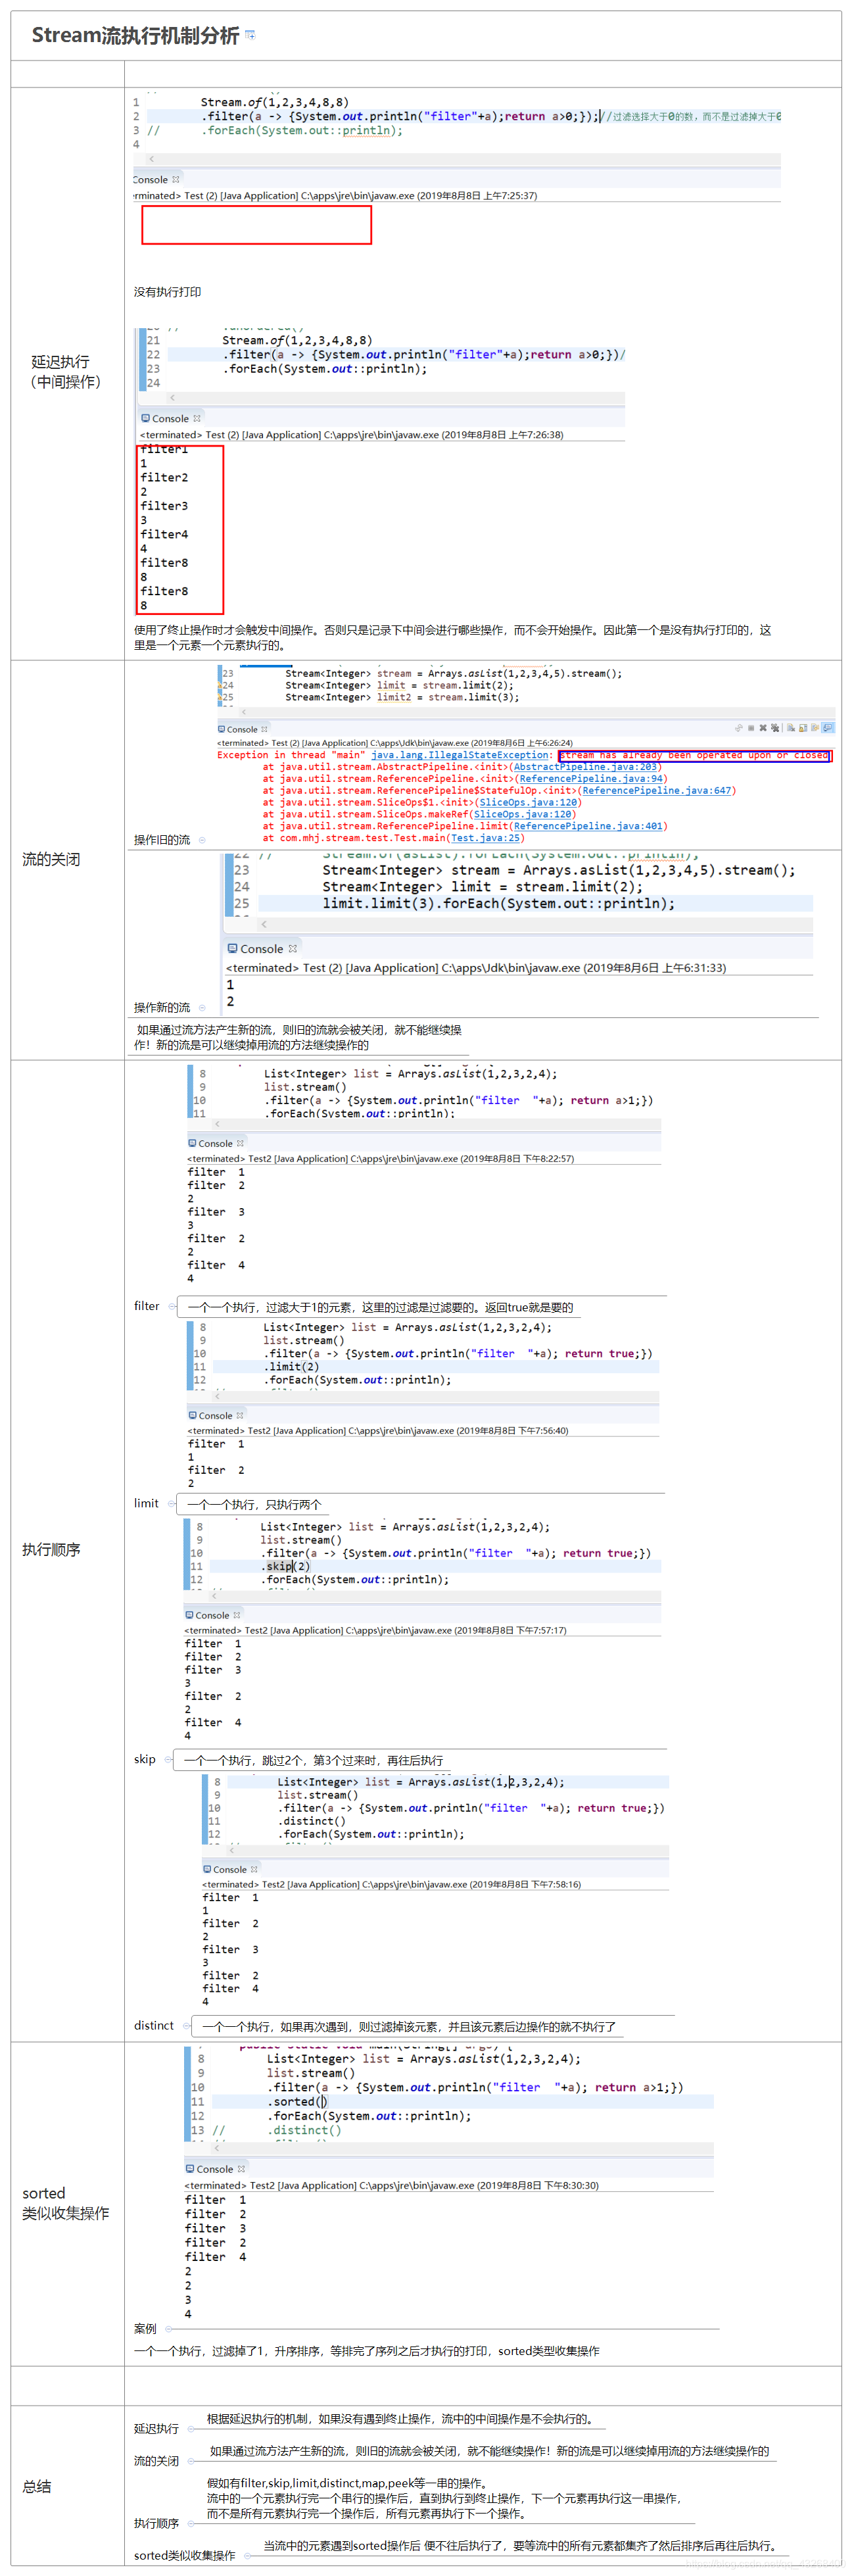Viewport: 852px width, 2576px height.
Task: Open ReferencePipeline.java:94 stack trace link
Action: click(x=591, y=779)
